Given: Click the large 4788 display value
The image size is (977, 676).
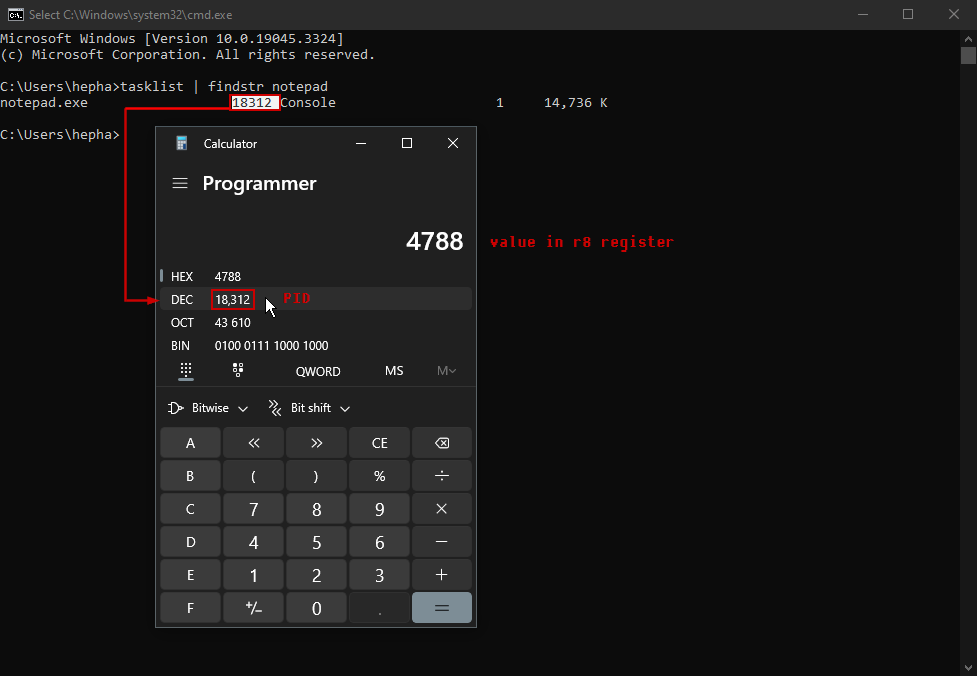Looking at the screenshot, I should (x=434, y=241).
